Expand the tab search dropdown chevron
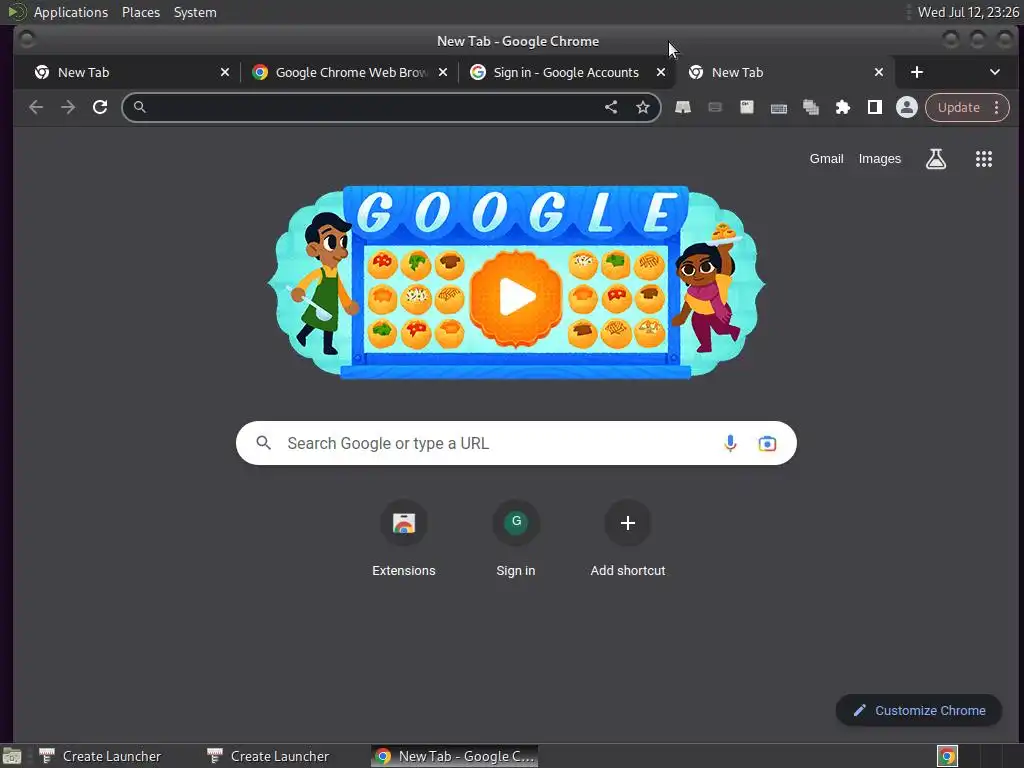 click(x=995, y=72)
